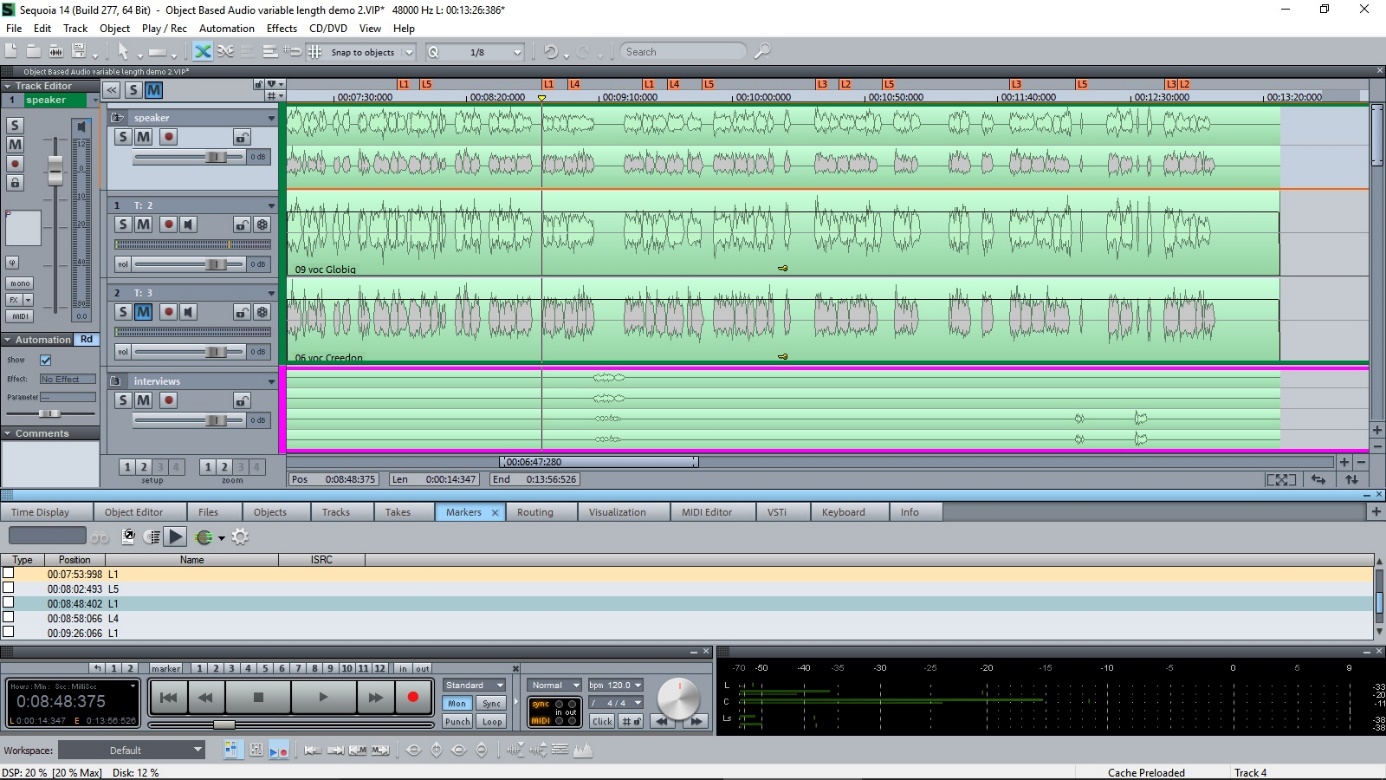1386x780 pixels.
Task: Switch to the MIDI Editor tab
Action: coord(707,512)
